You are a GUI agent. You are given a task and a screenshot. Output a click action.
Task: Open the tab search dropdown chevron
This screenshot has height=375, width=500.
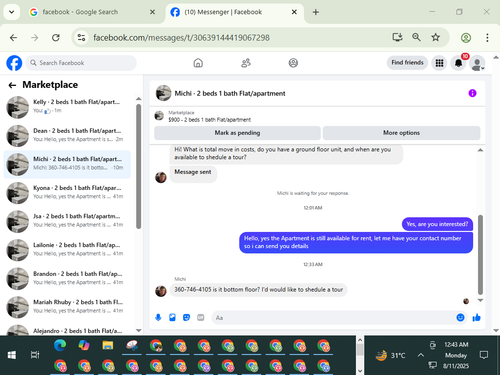coord(12,12)
